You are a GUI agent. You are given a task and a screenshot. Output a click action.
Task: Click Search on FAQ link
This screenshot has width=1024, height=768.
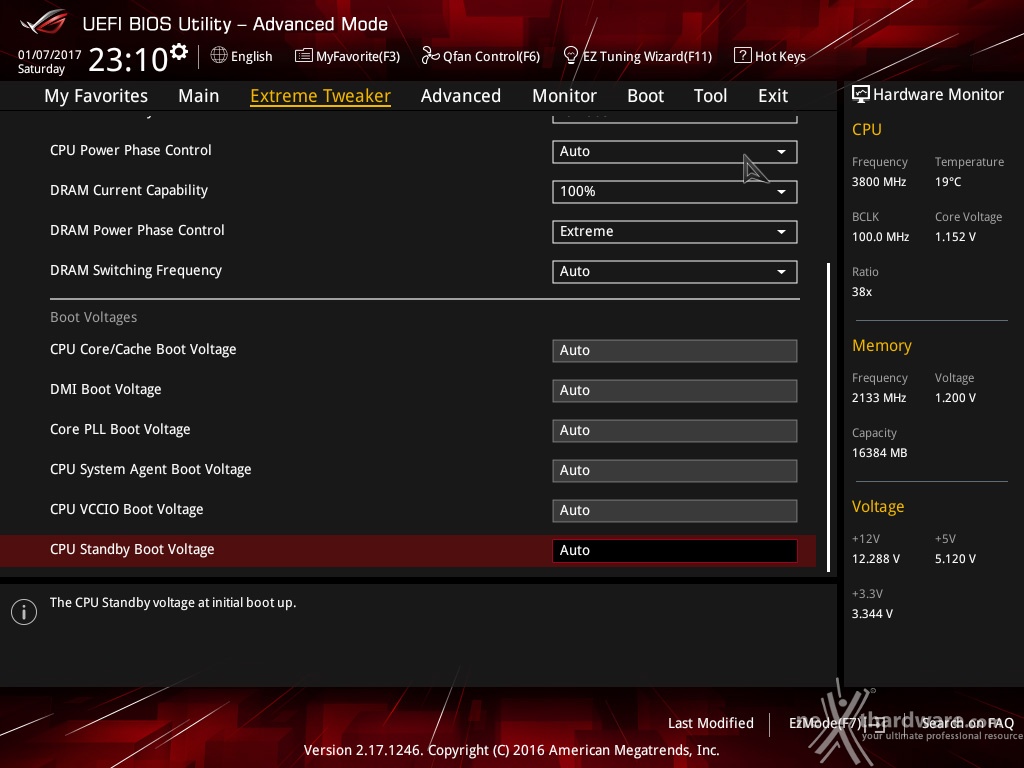coord(967,723)
